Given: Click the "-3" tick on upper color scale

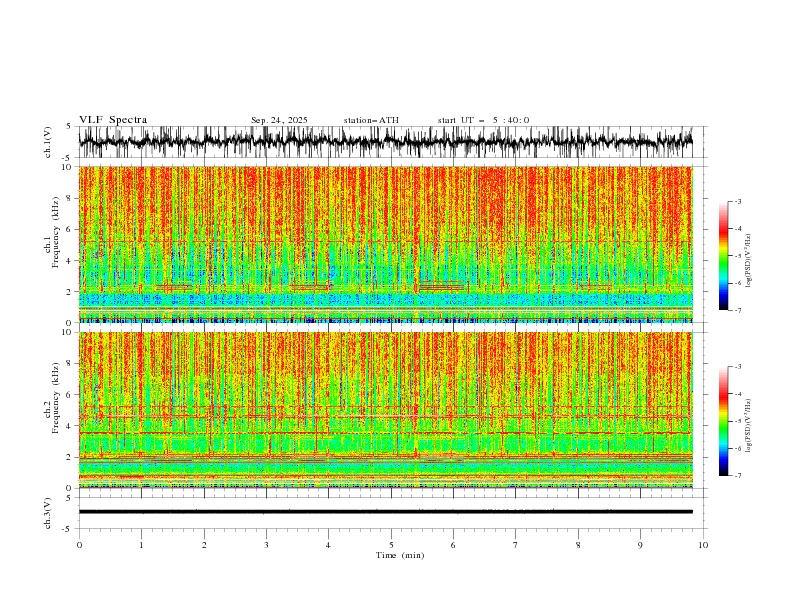Looking at the screenshot, I should (x=738, y=201).
